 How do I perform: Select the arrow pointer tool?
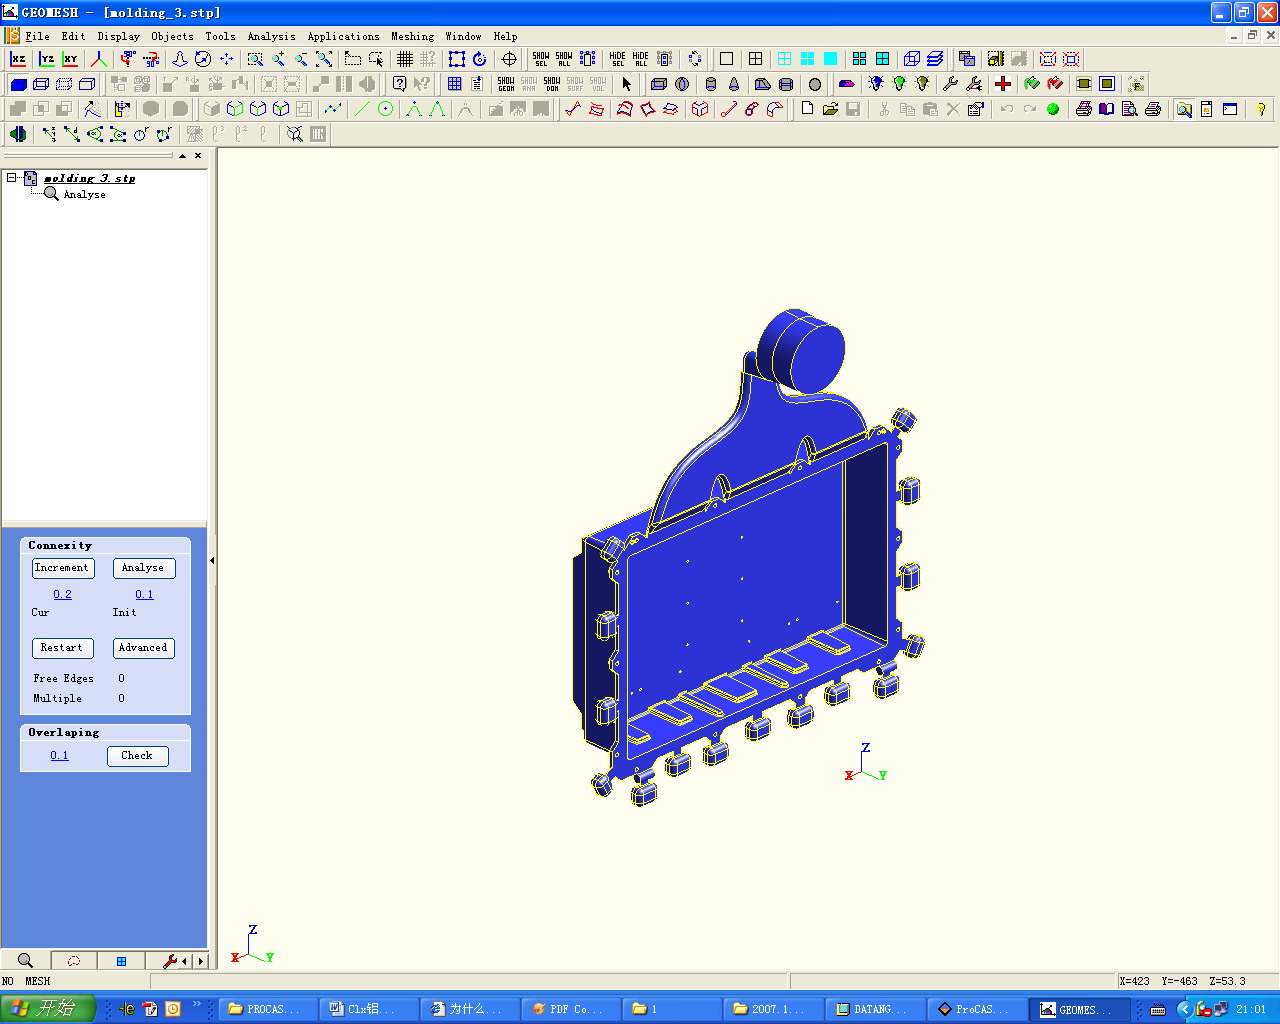(x=627, y=84)
